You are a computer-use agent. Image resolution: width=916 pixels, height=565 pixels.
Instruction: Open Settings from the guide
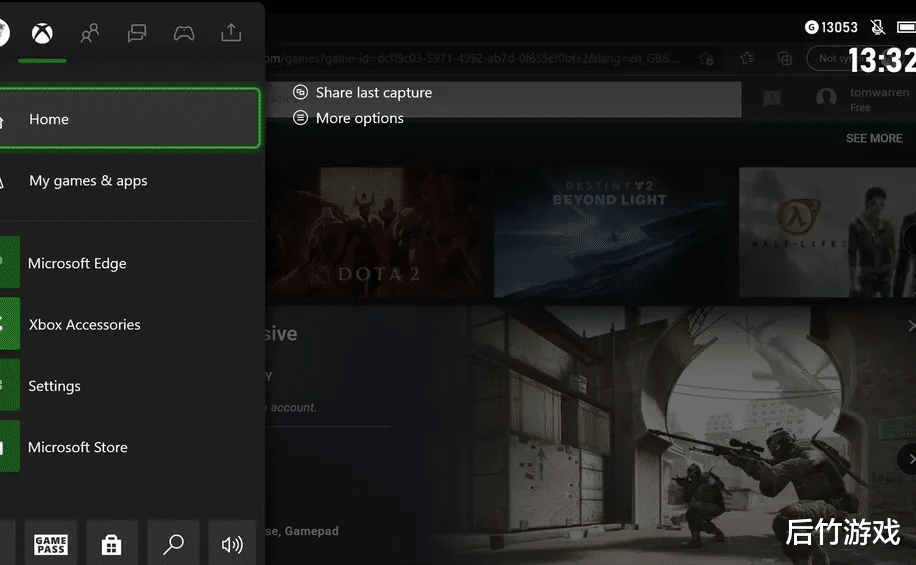point(129,386)
